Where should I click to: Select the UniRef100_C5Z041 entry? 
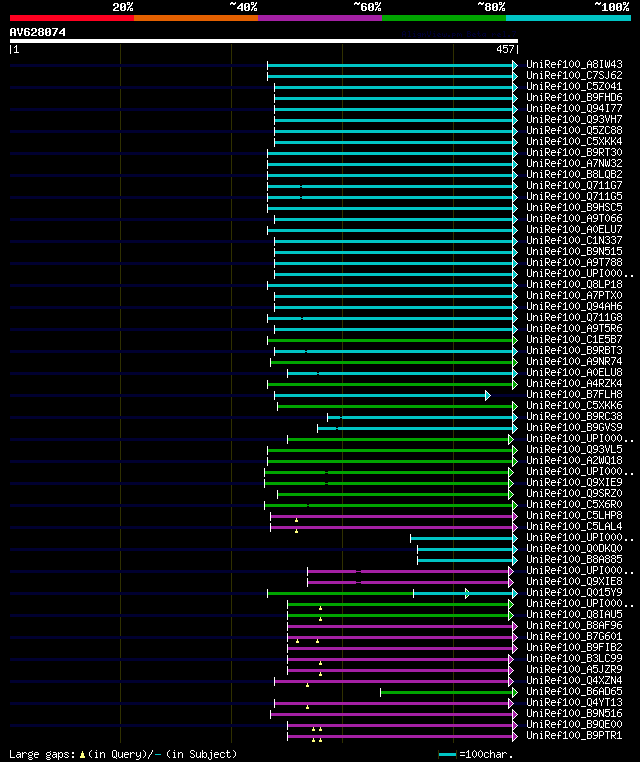pos(574,86)
